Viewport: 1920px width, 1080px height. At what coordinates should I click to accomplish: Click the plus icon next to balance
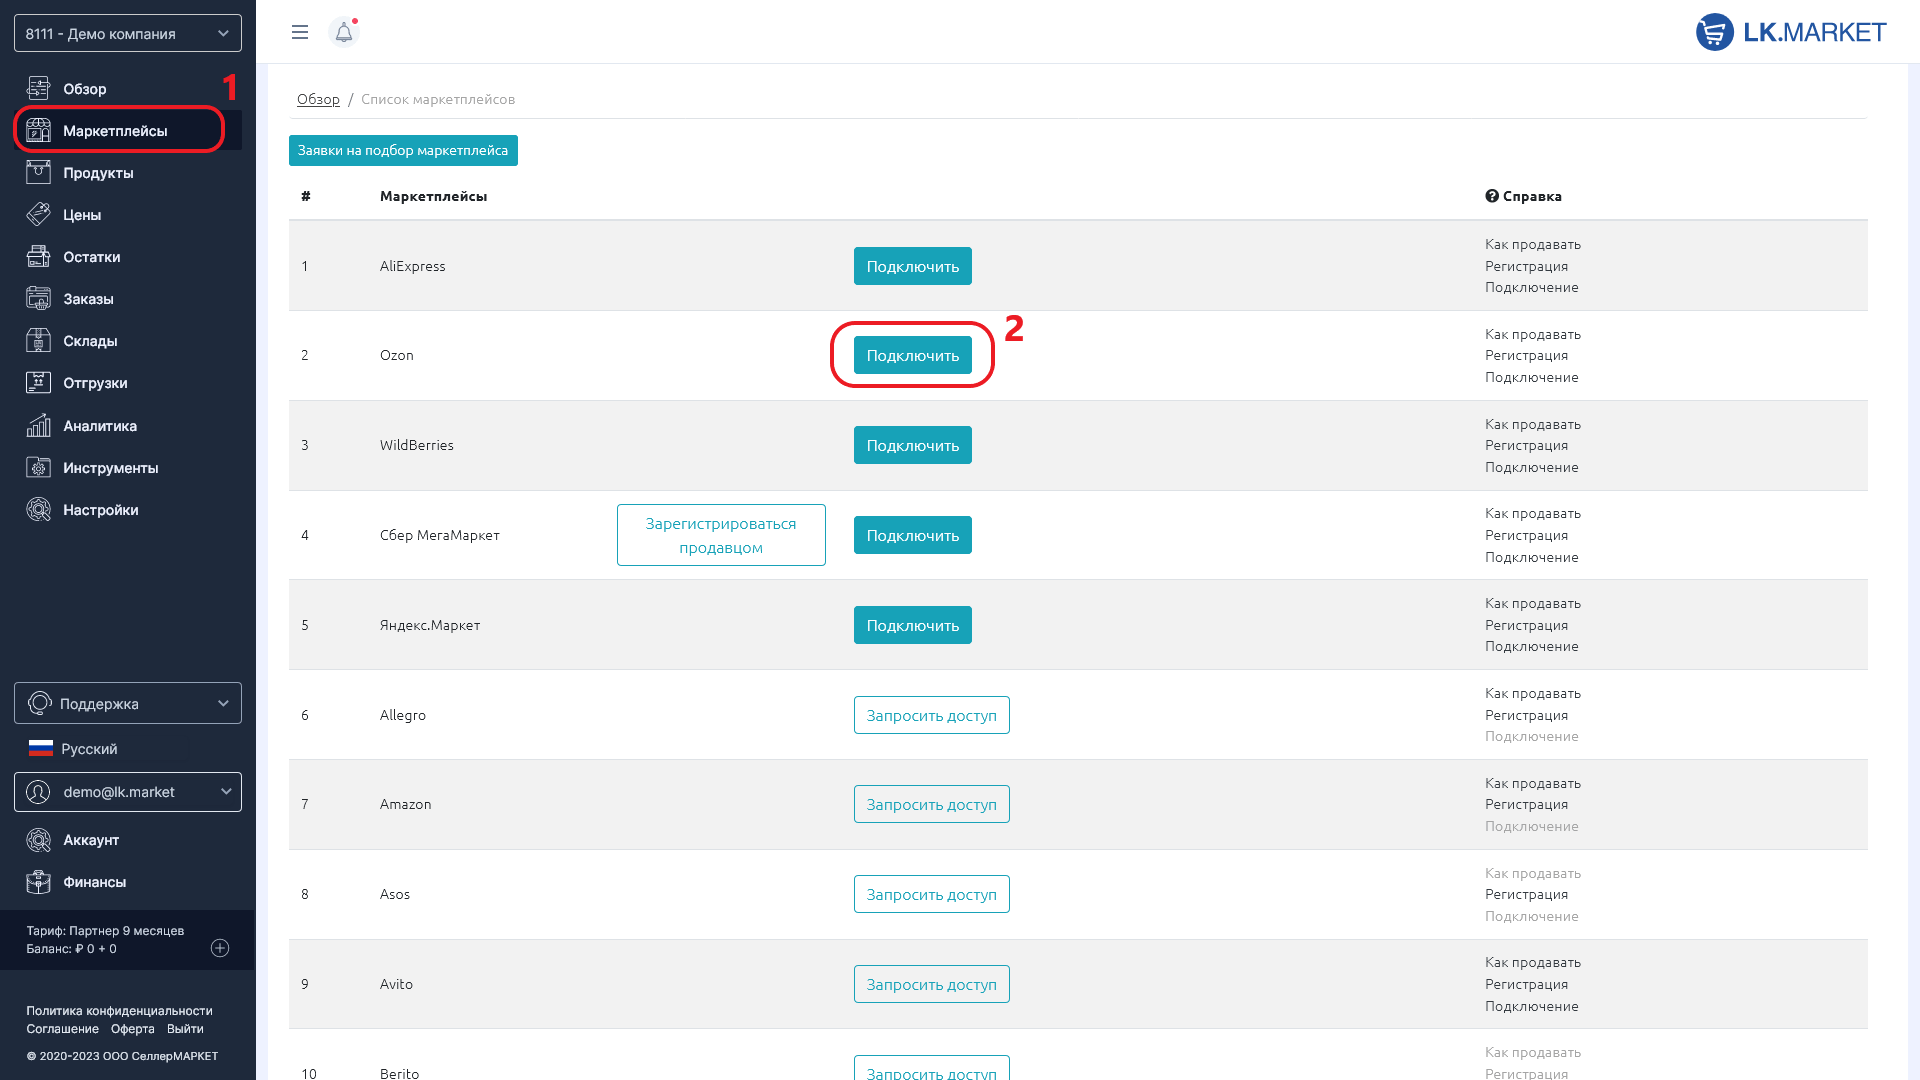tap(220, 948)
